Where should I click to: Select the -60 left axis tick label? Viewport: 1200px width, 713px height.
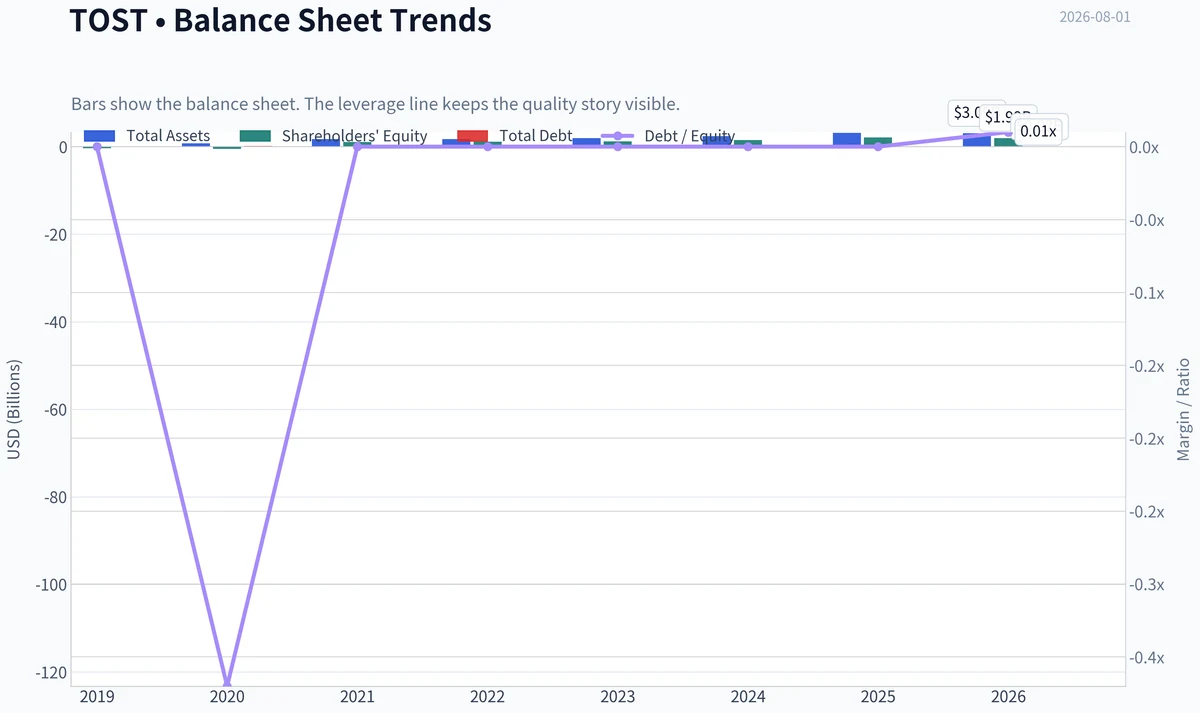tap(56, 410)
